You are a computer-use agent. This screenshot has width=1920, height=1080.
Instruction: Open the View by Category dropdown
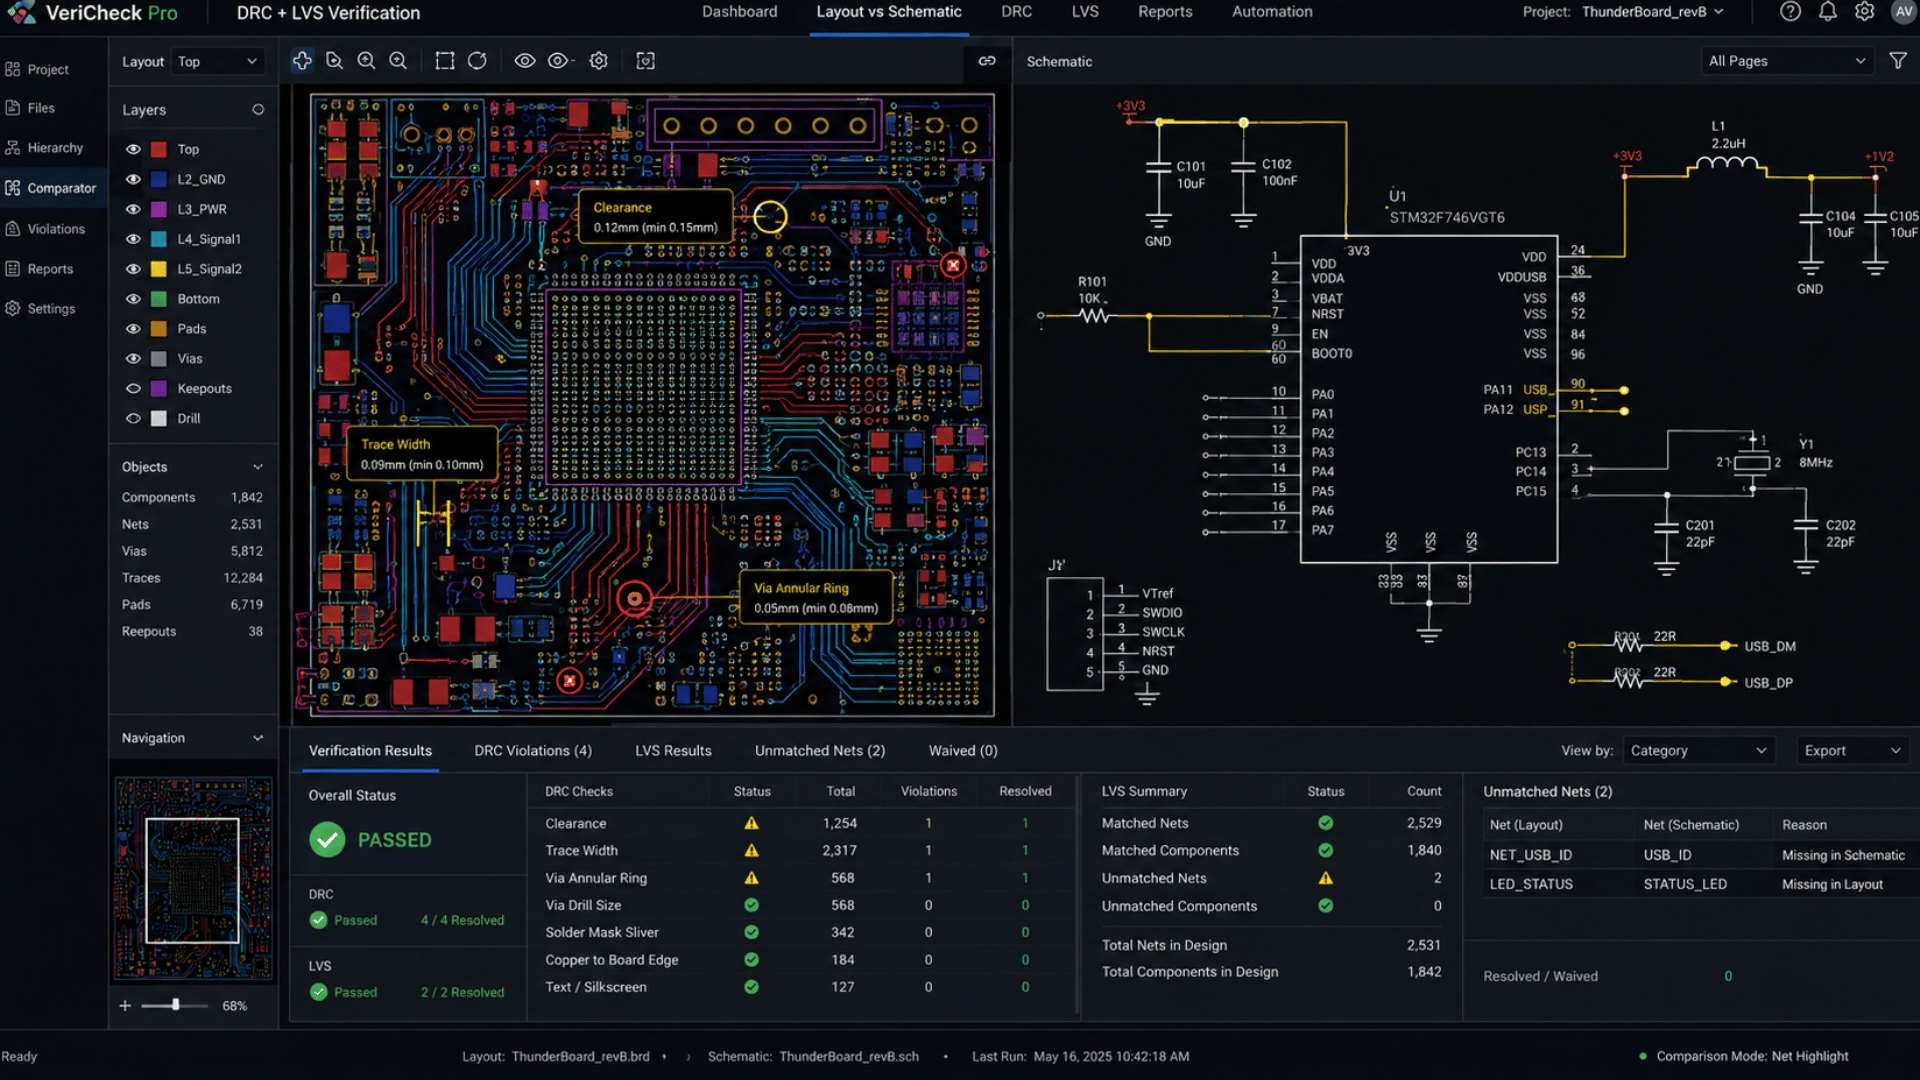[1698, 751]
